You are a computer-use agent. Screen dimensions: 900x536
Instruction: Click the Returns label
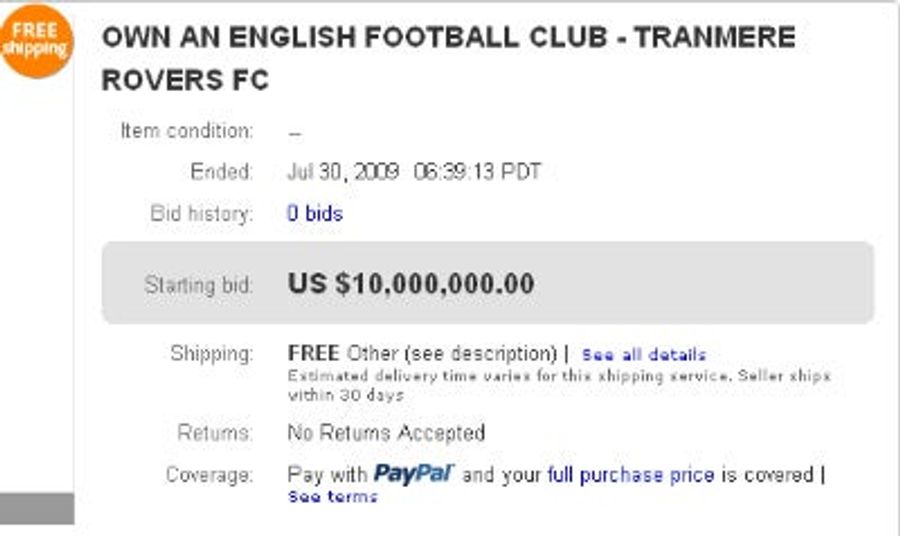click(215, 433)
